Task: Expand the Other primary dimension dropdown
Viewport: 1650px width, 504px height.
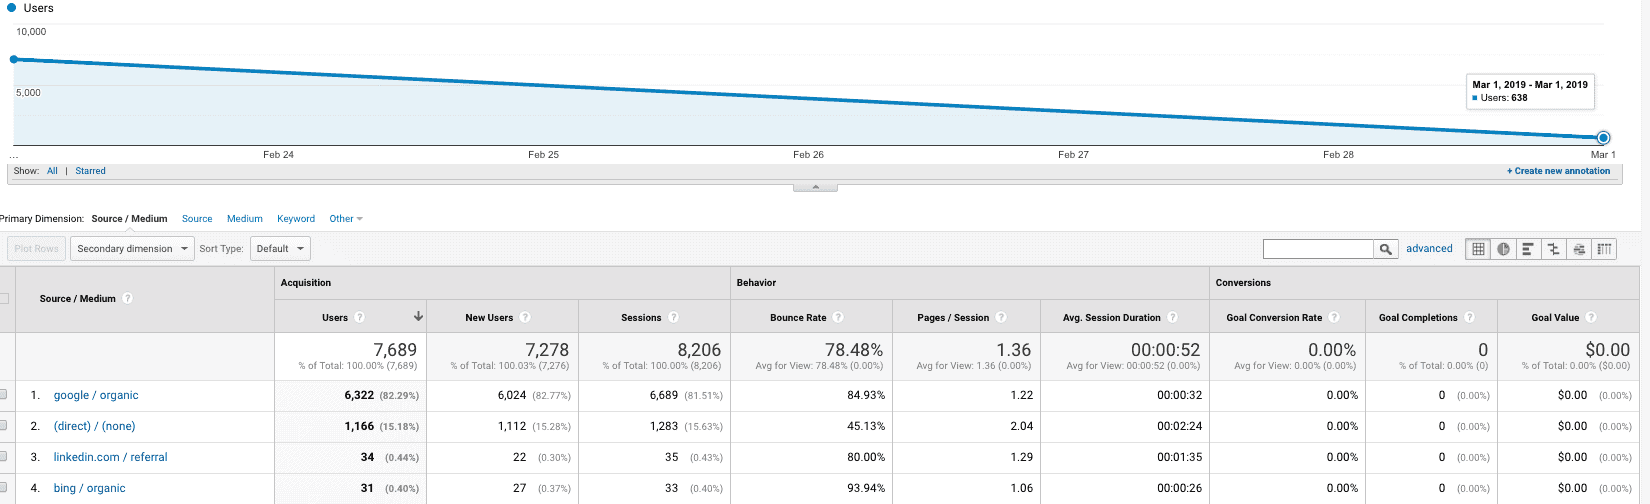Action: coord(346,219)
